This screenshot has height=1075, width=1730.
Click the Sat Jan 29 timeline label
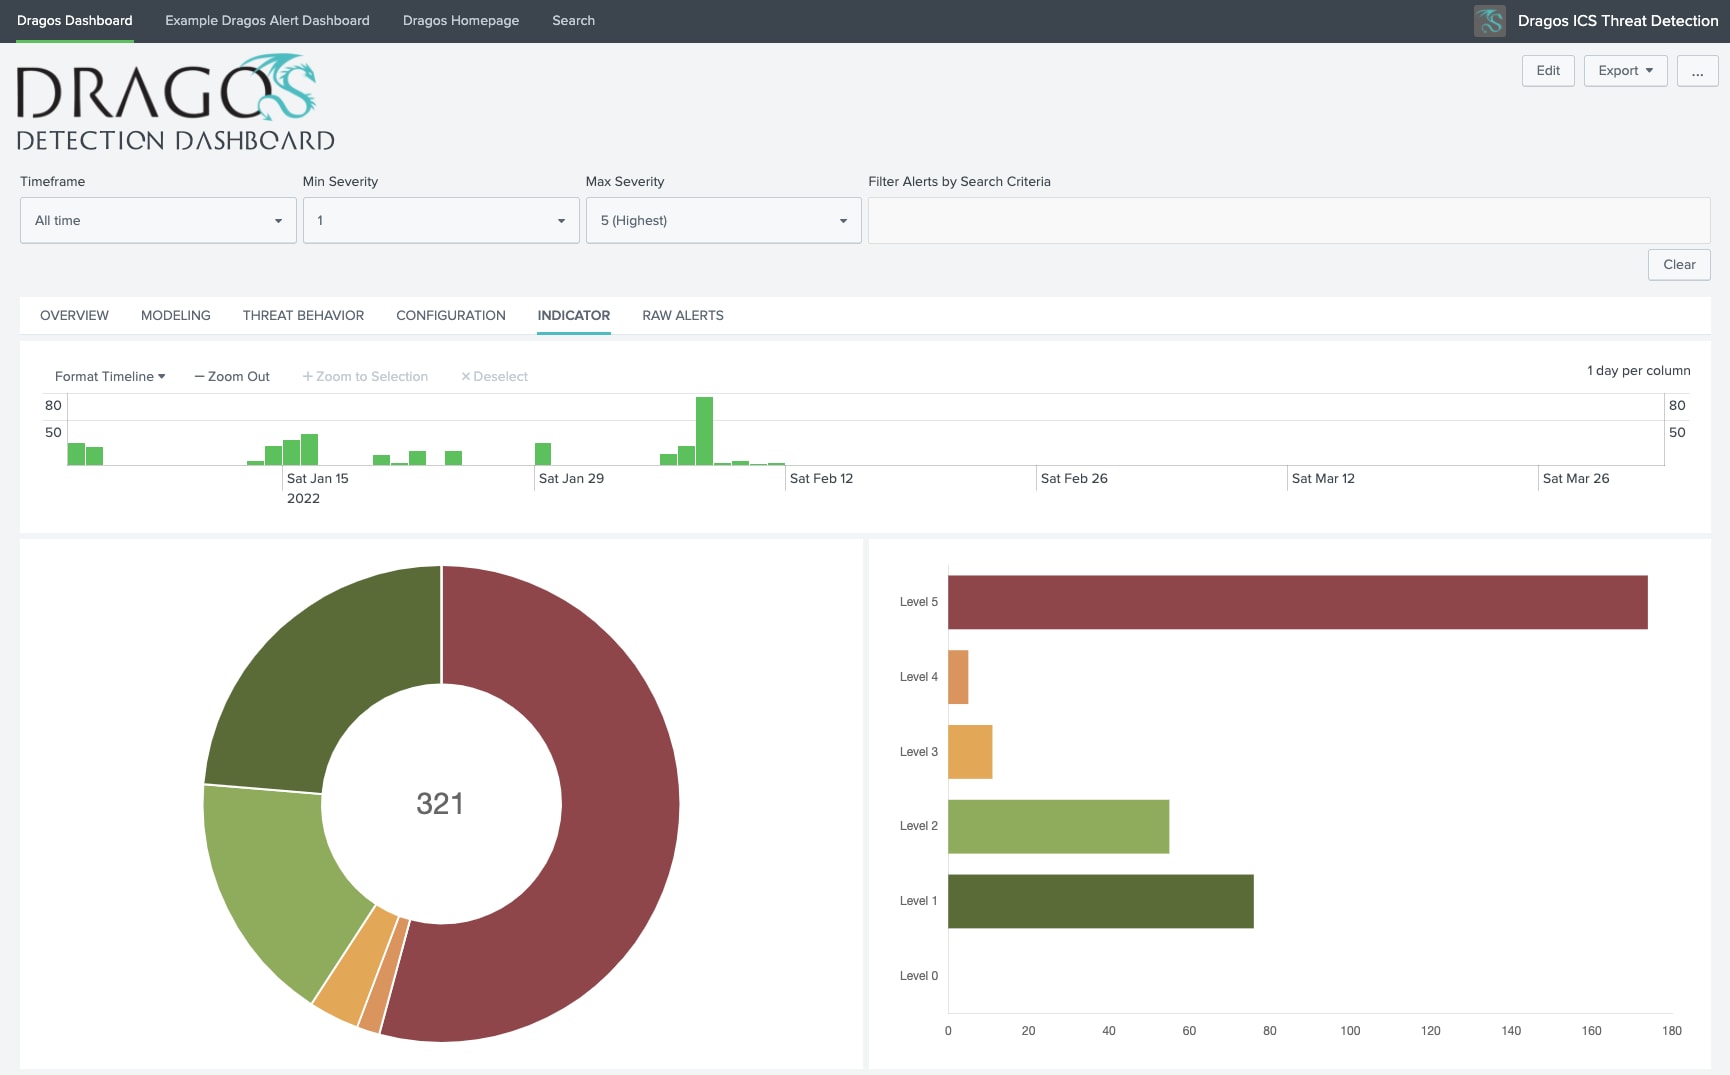pos(571,479)
